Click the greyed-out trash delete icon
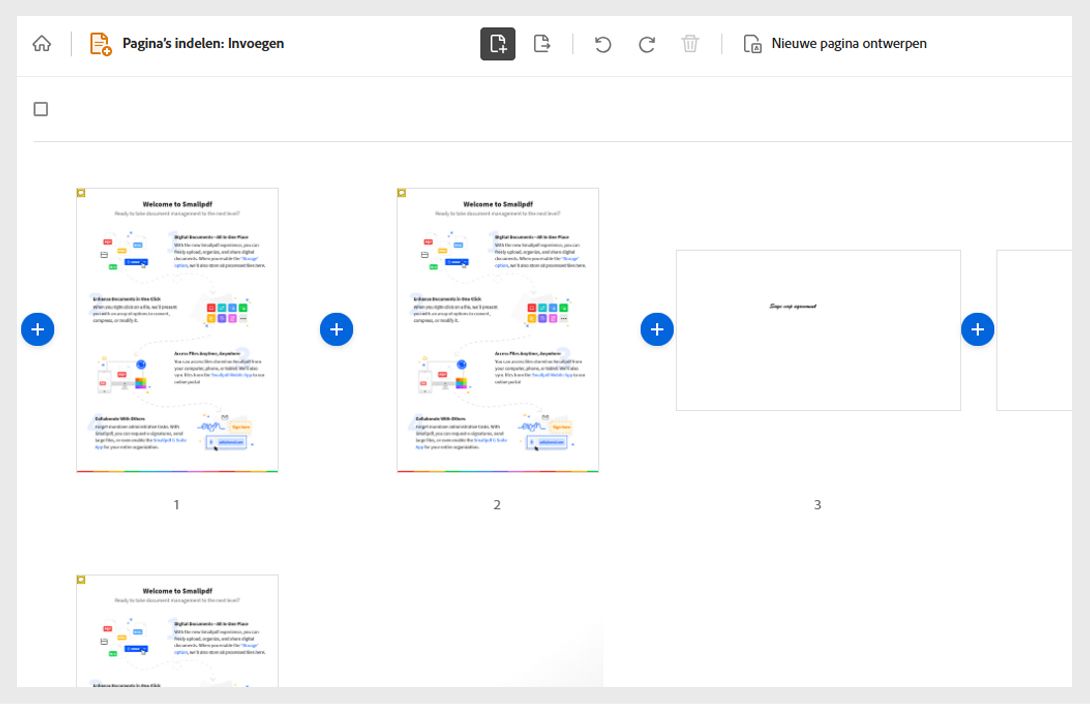This screenshot has width=1090, height=704. click(x=689, y=43)
